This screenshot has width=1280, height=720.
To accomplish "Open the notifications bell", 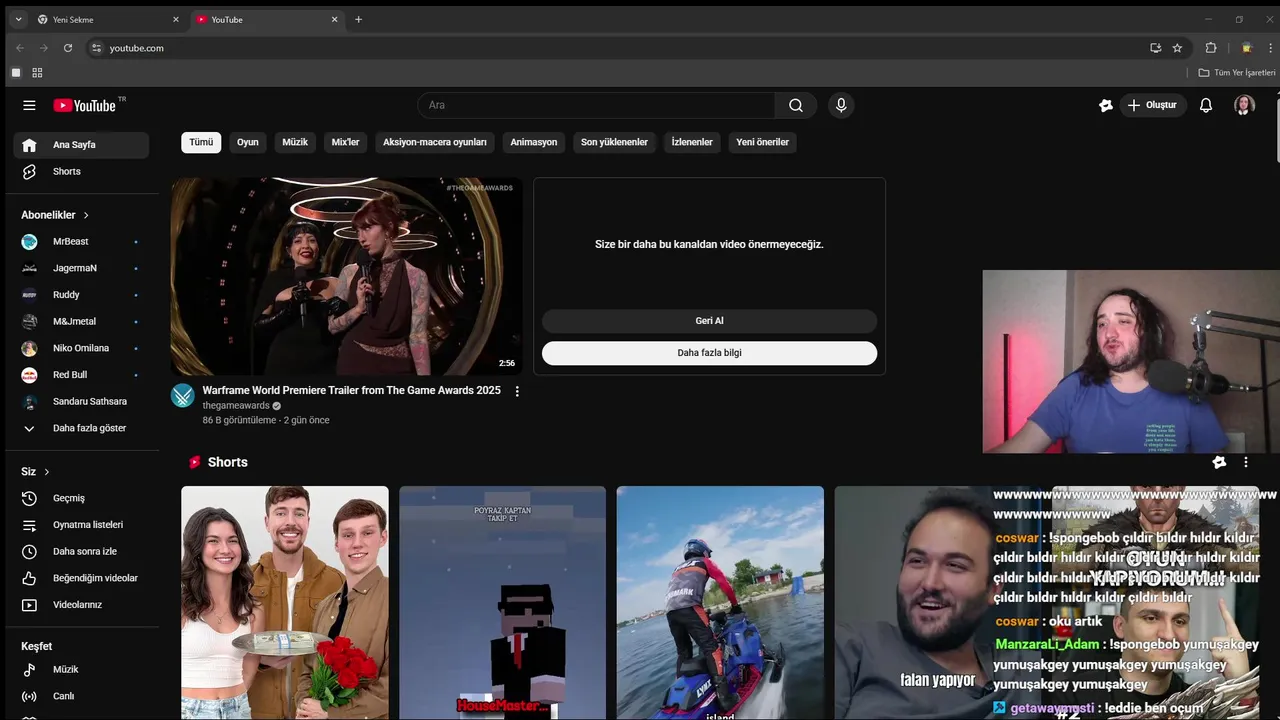I will click(x=1206, y=105).
